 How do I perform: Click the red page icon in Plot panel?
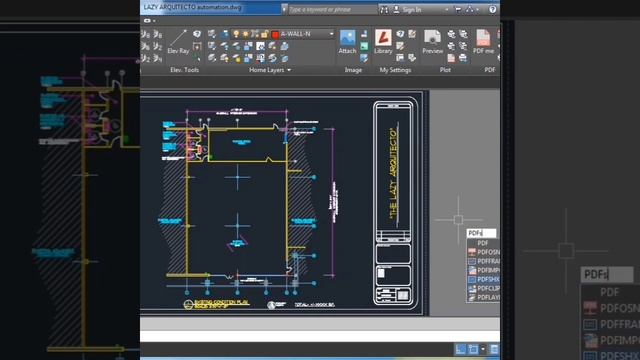pos(451,58)
